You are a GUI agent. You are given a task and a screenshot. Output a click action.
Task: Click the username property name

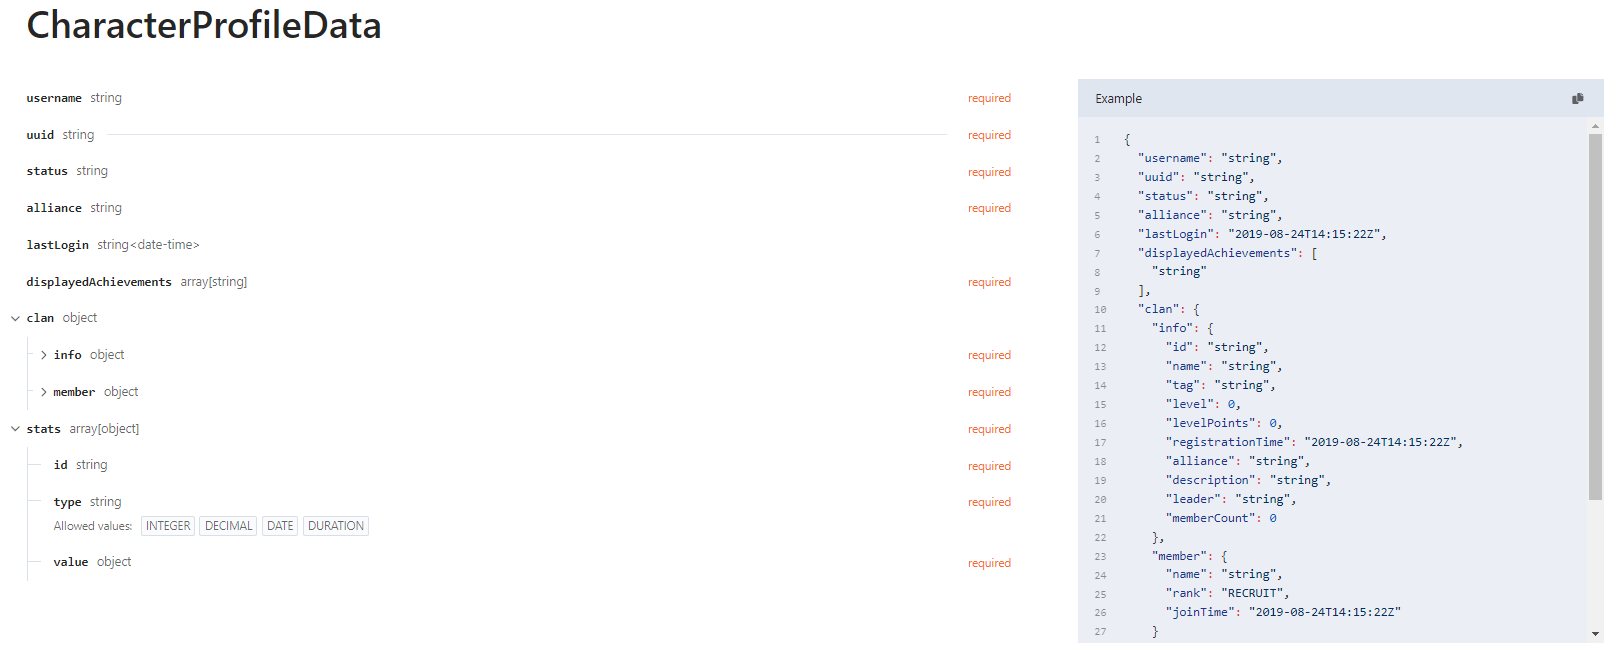(x=54, y=99)
